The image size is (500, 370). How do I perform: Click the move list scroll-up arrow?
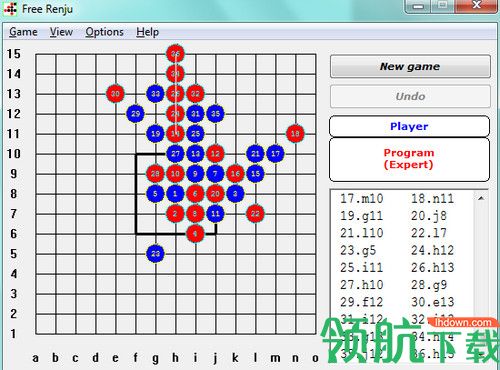(481, 198)
